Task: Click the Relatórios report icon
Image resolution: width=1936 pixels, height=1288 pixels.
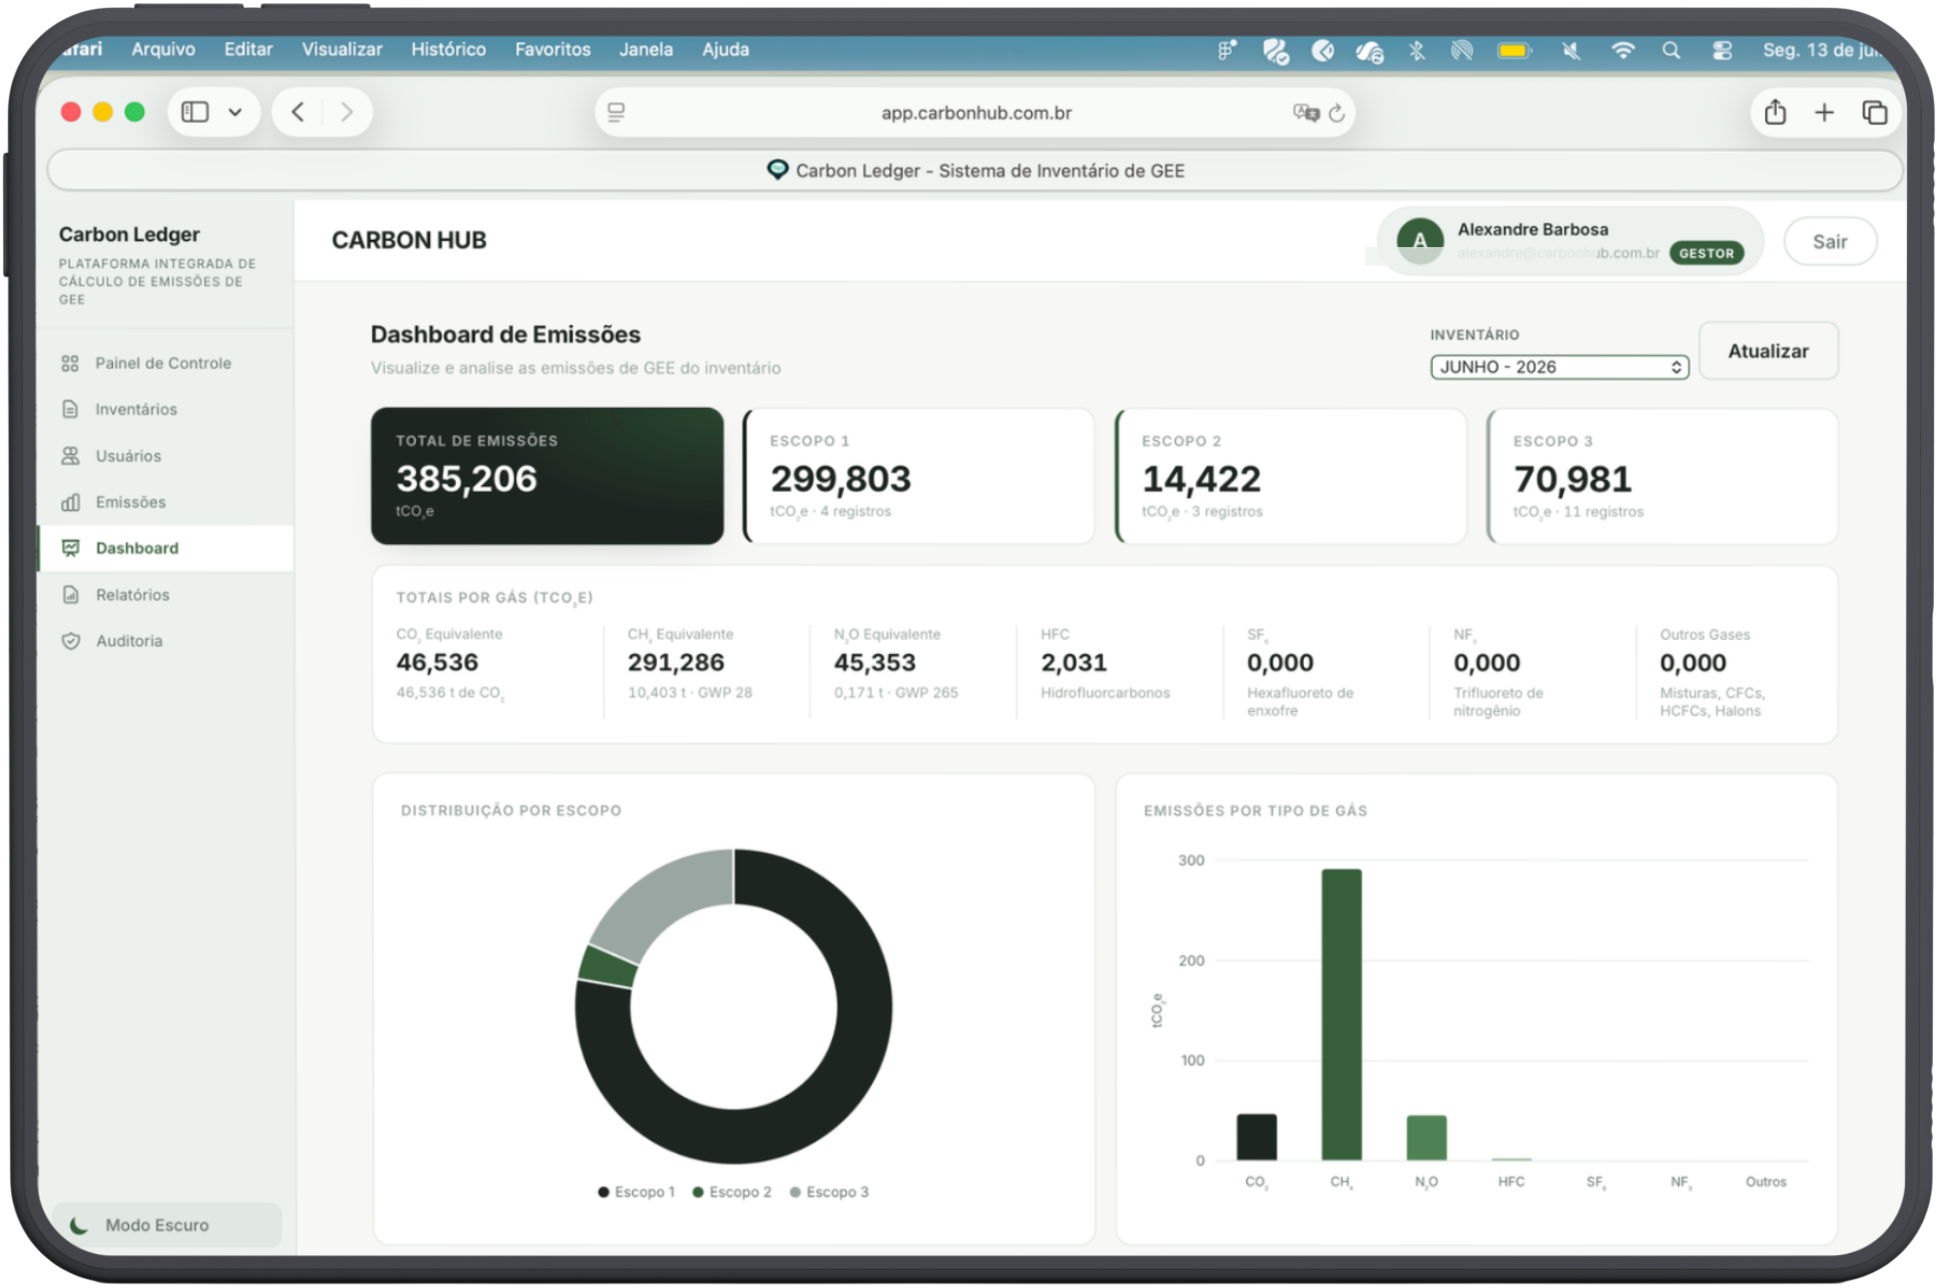Action: pos(70,595)
